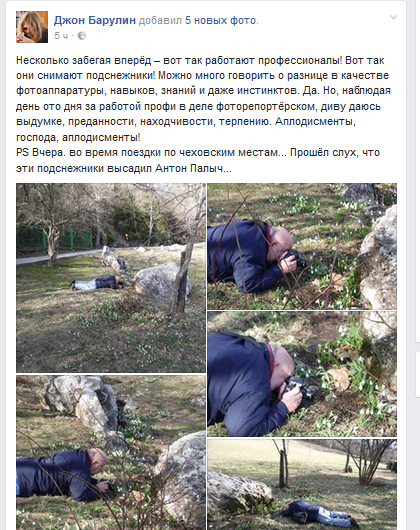Click the '5 ч' post timestamp
Image resolution: width=420 pixels, height=530 pixels.
click(61, 35)
